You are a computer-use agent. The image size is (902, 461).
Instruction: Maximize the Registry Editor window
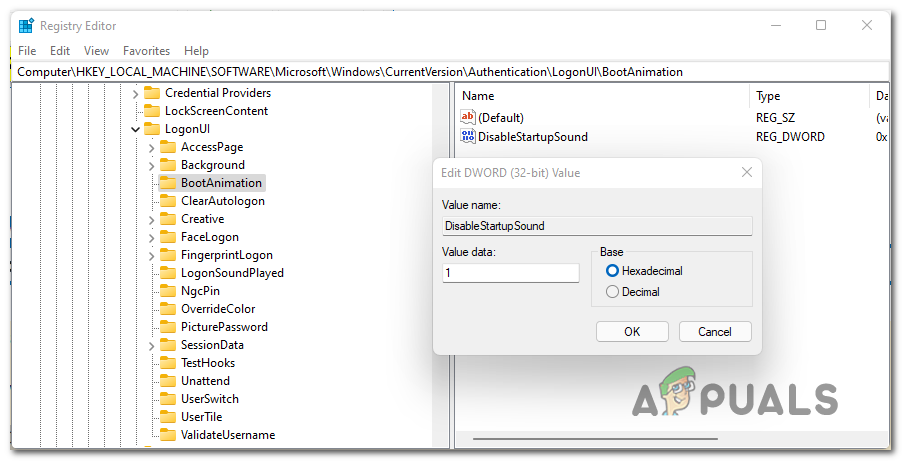pos(821,25)
